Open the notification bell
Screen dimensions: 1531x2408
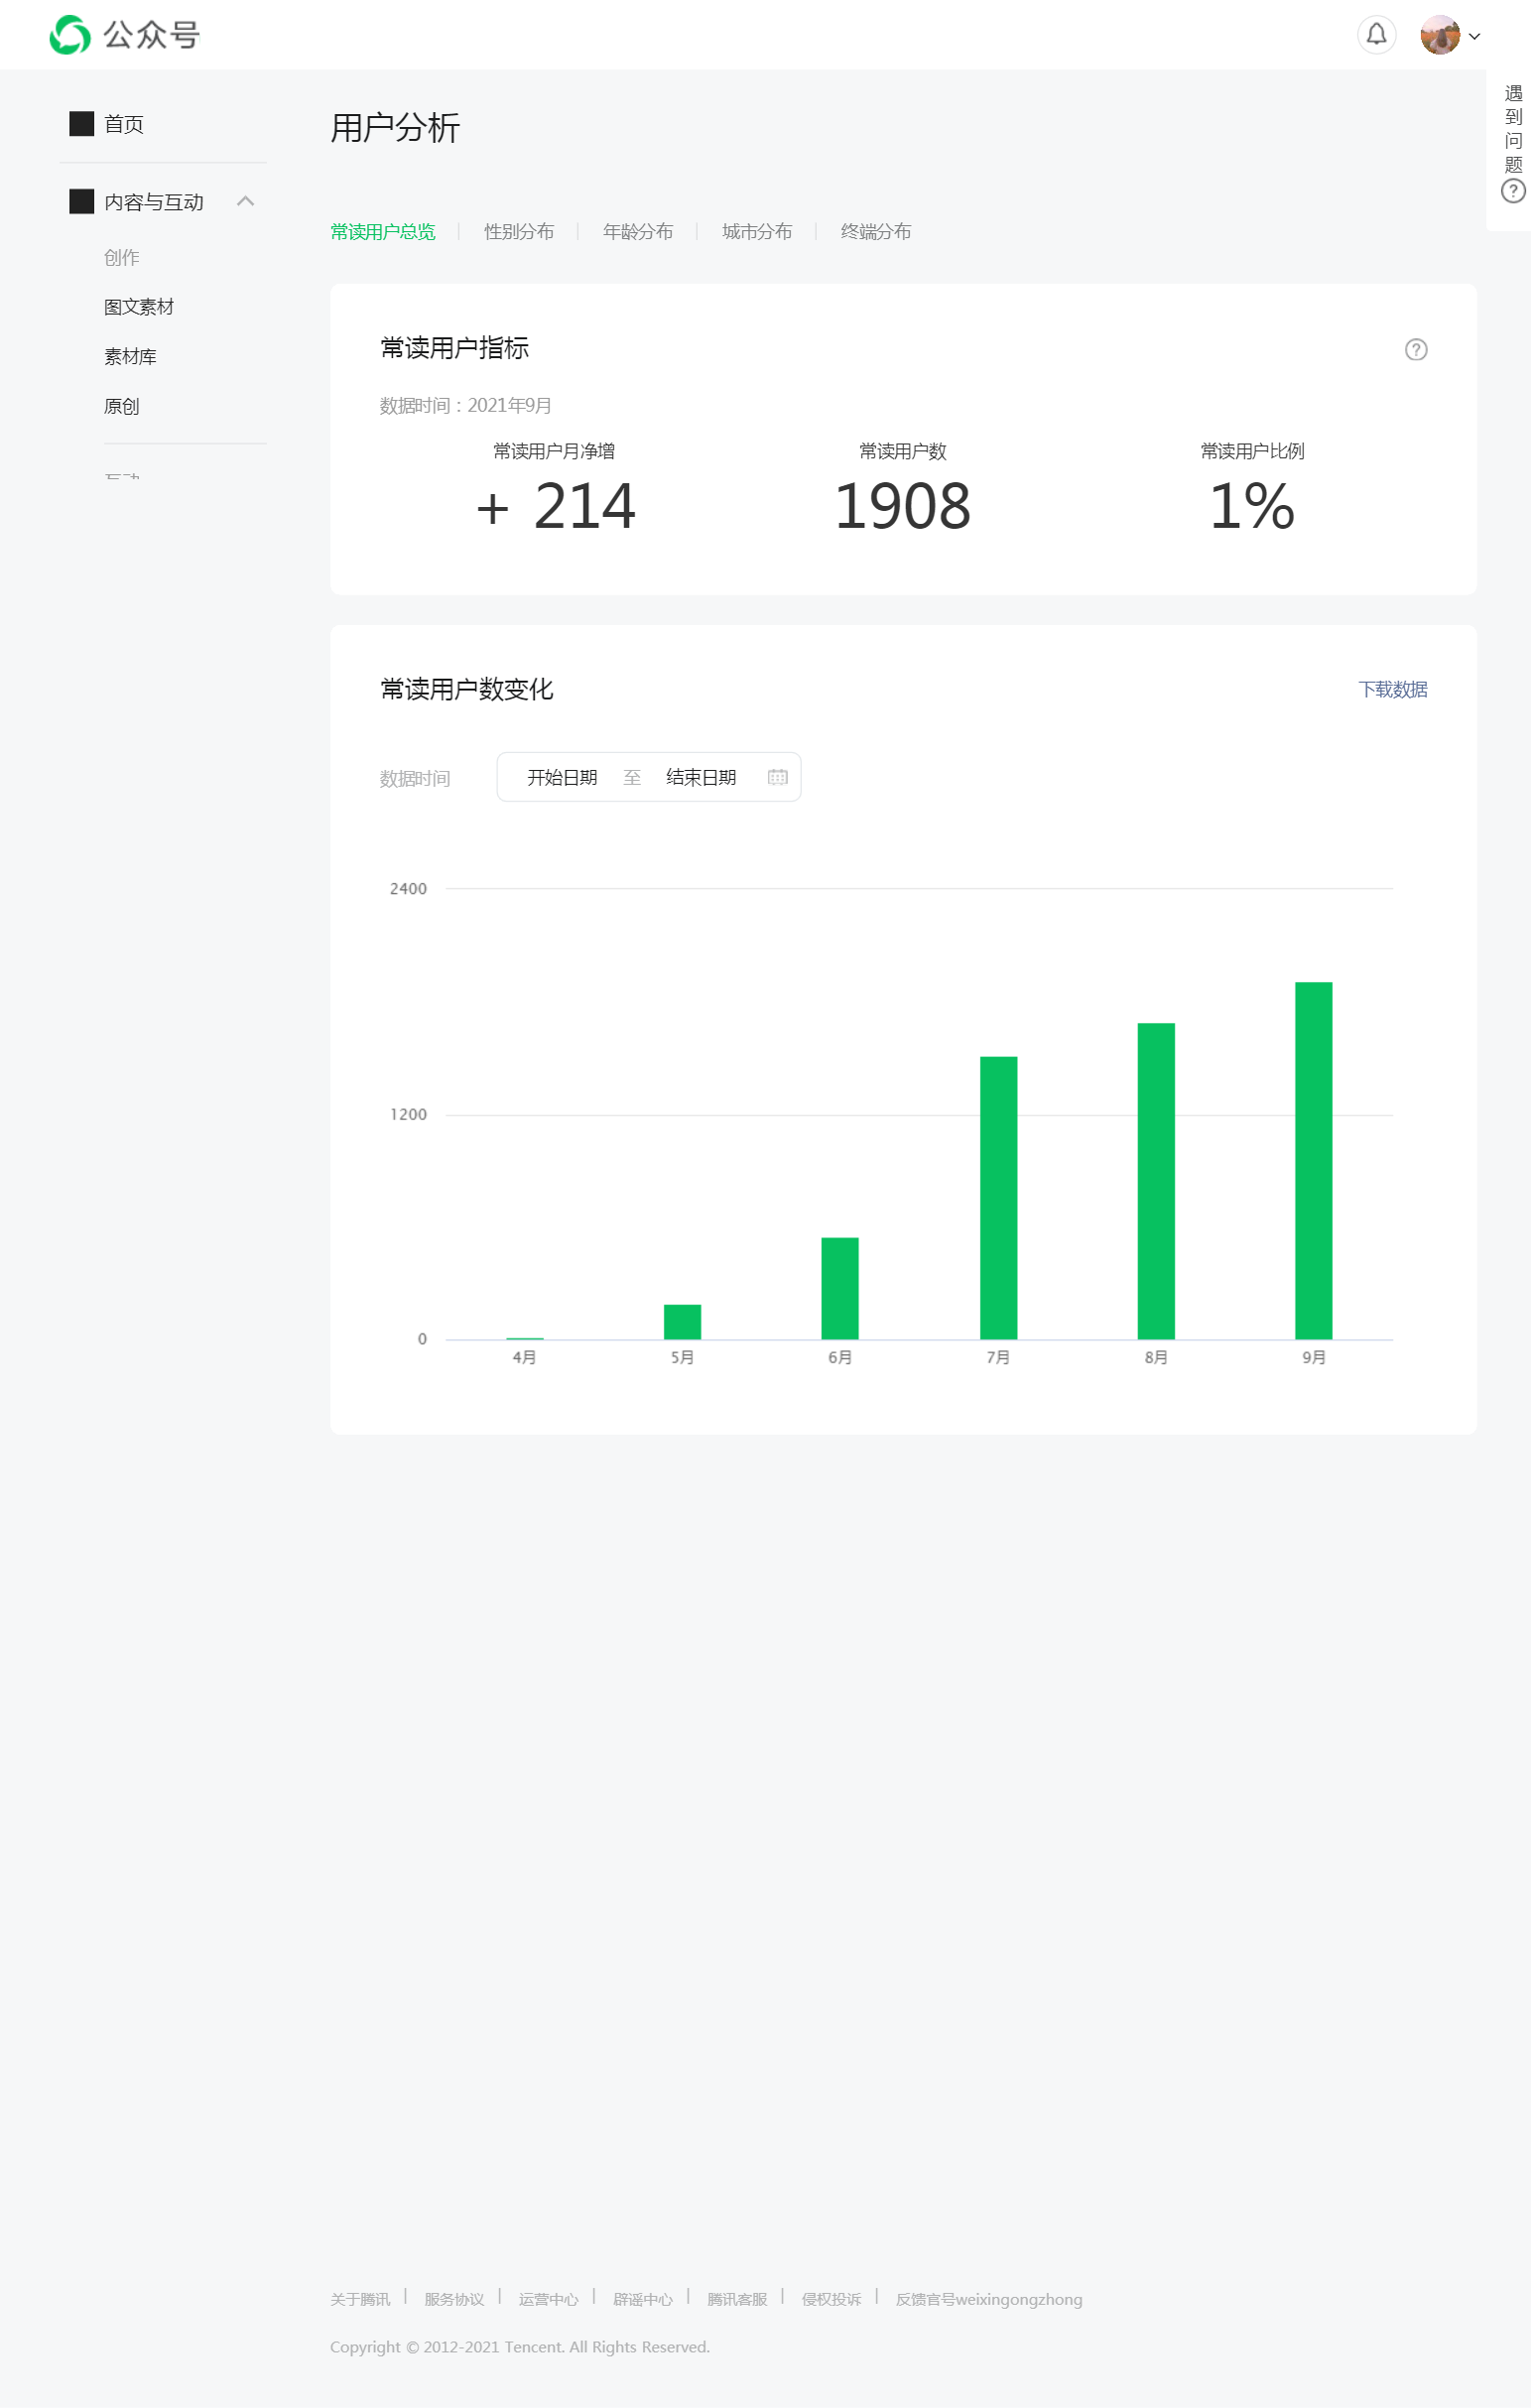pyautogui.click(x=1376, y=35)
